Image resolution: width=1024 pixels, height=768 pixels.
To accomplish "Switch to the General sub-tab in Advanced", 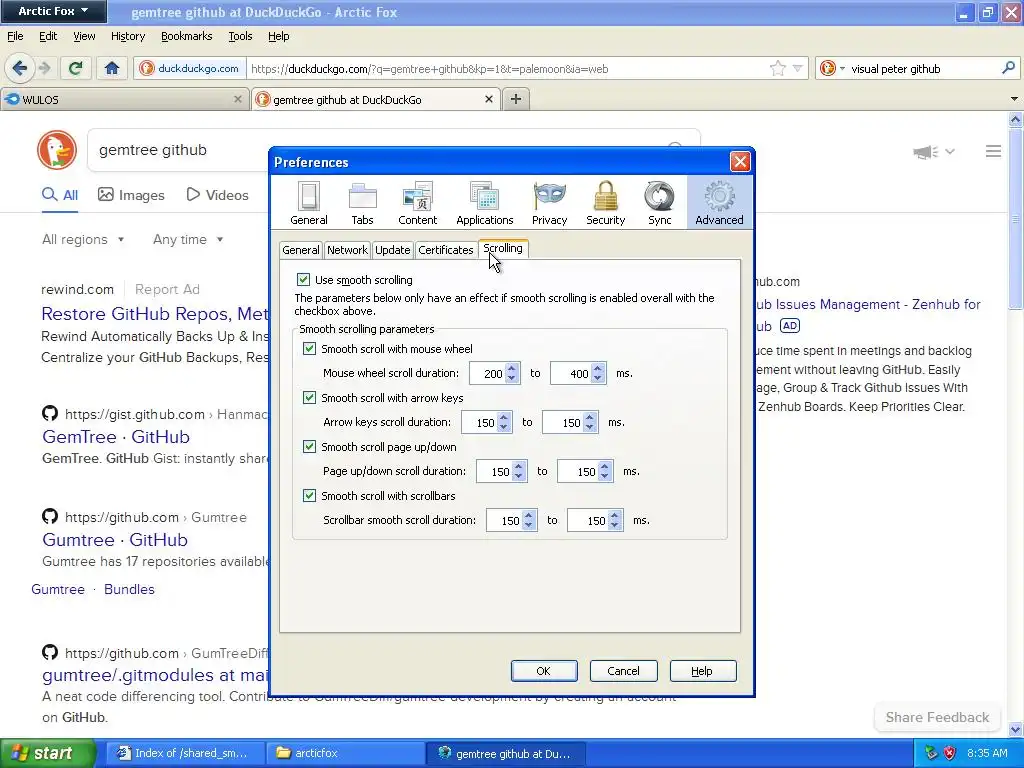I will 300,250.
